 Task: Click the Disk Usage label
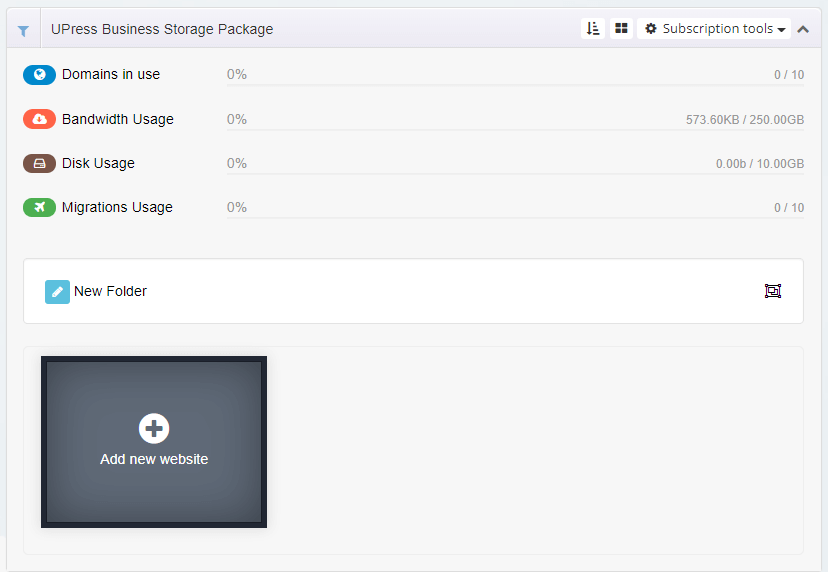click(98, 164)
